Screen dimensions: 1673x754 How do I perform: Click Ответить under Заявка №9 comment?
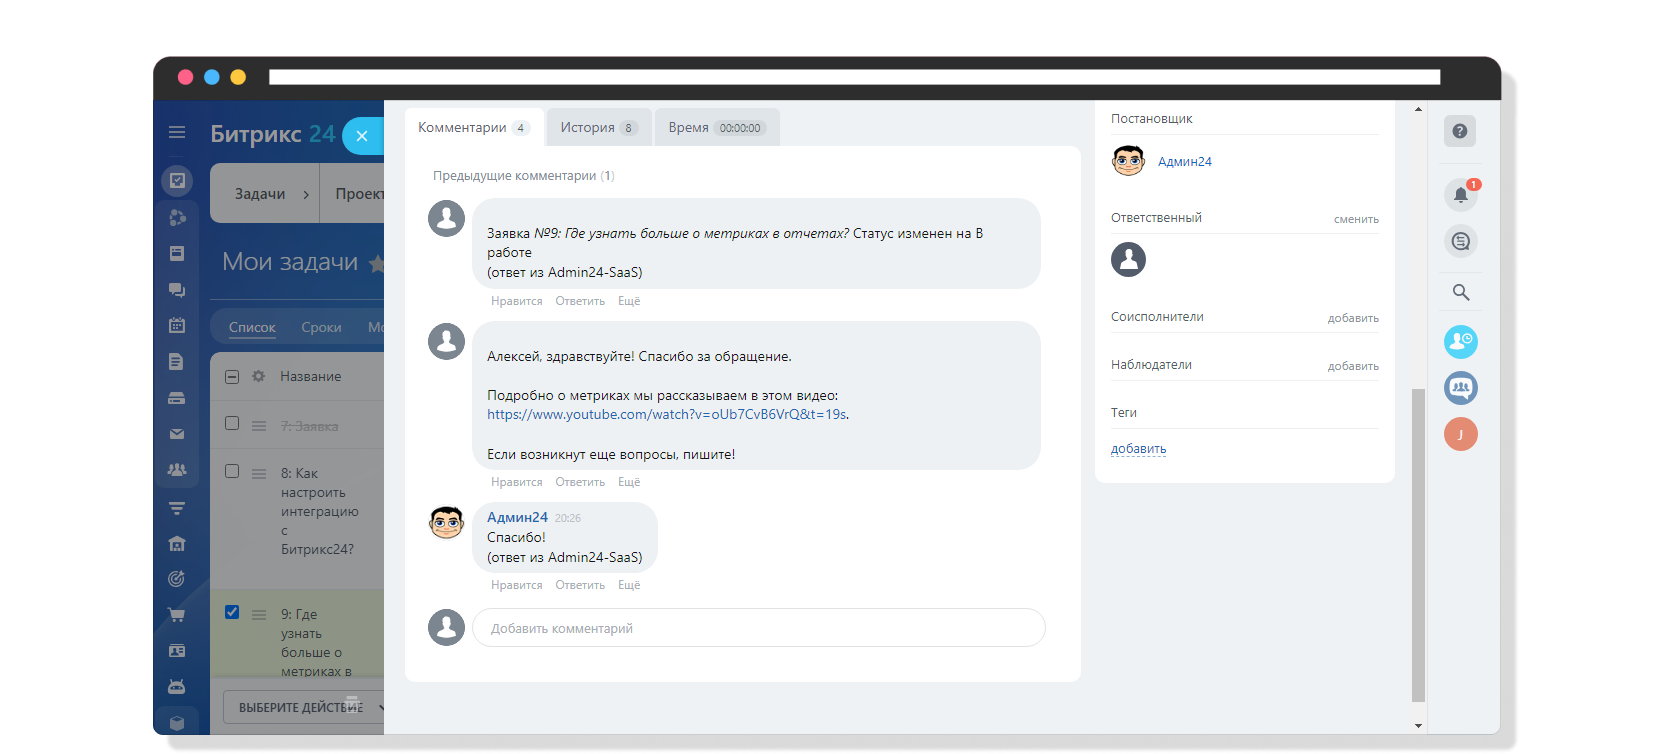tap(580, 301)
